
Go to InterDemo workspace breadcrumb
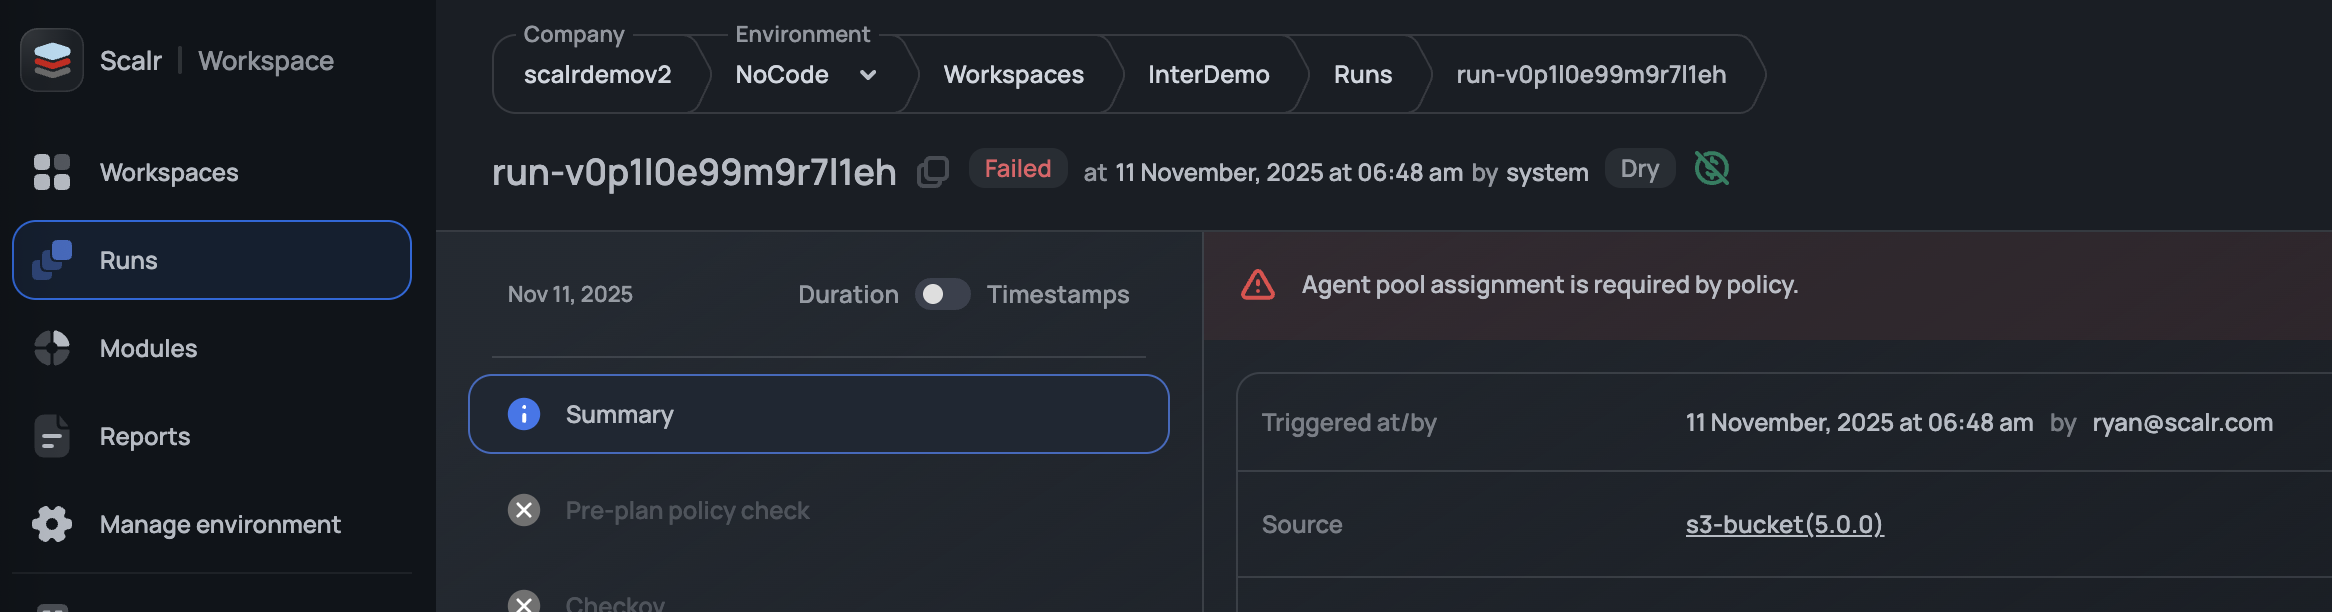pos(1208,75)
